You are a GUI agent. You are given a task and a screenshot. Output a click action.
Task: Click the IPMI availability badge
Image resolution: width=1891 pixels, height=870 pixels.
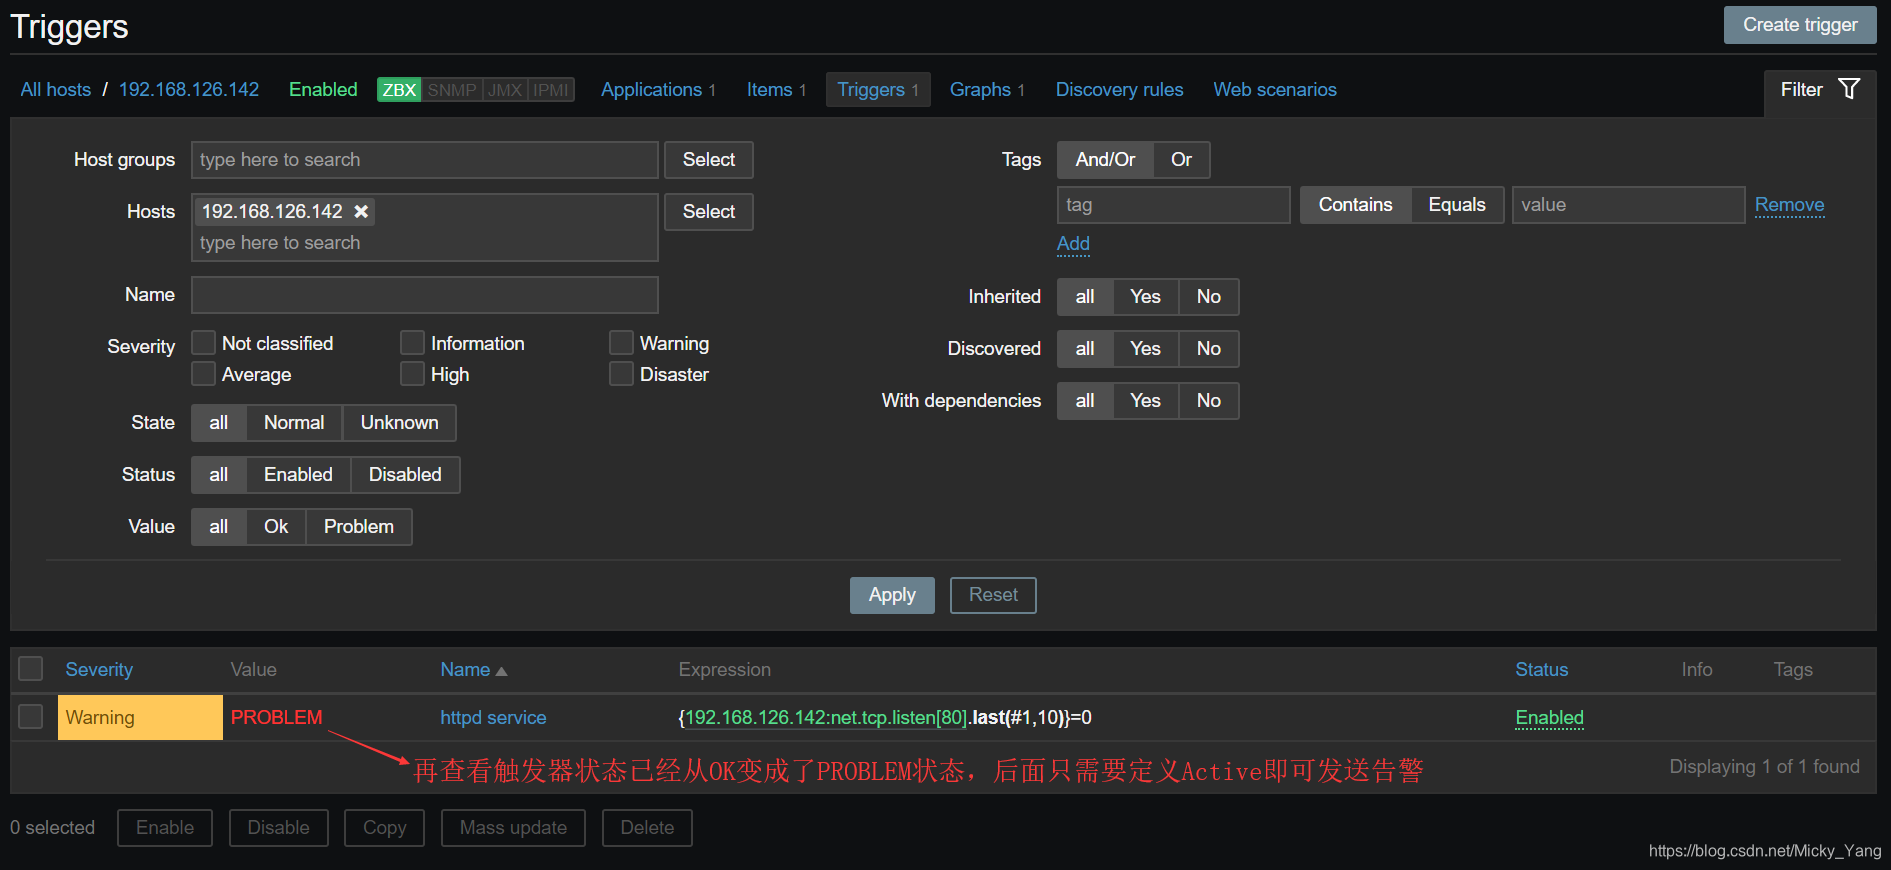(x=551, y=89)
